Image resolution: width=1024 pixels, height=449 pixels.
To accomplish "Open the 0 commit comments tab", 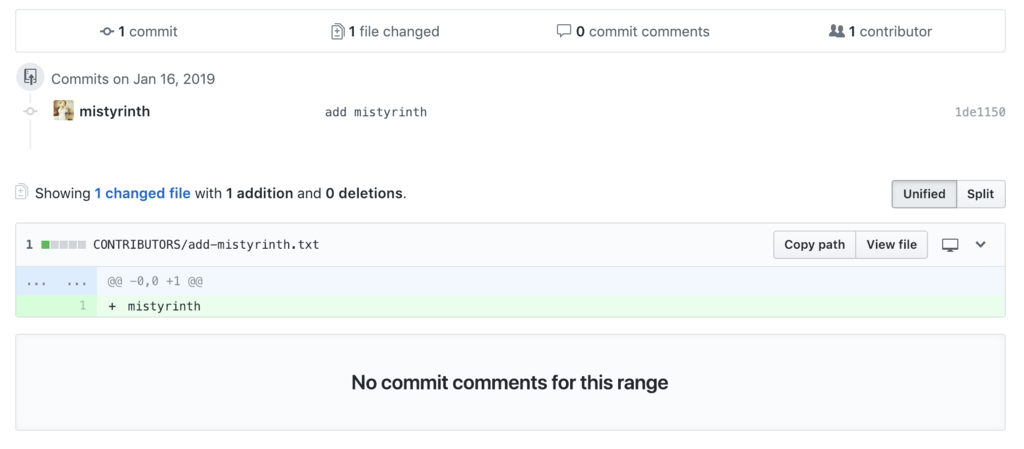I will click(x=634, y=32).
